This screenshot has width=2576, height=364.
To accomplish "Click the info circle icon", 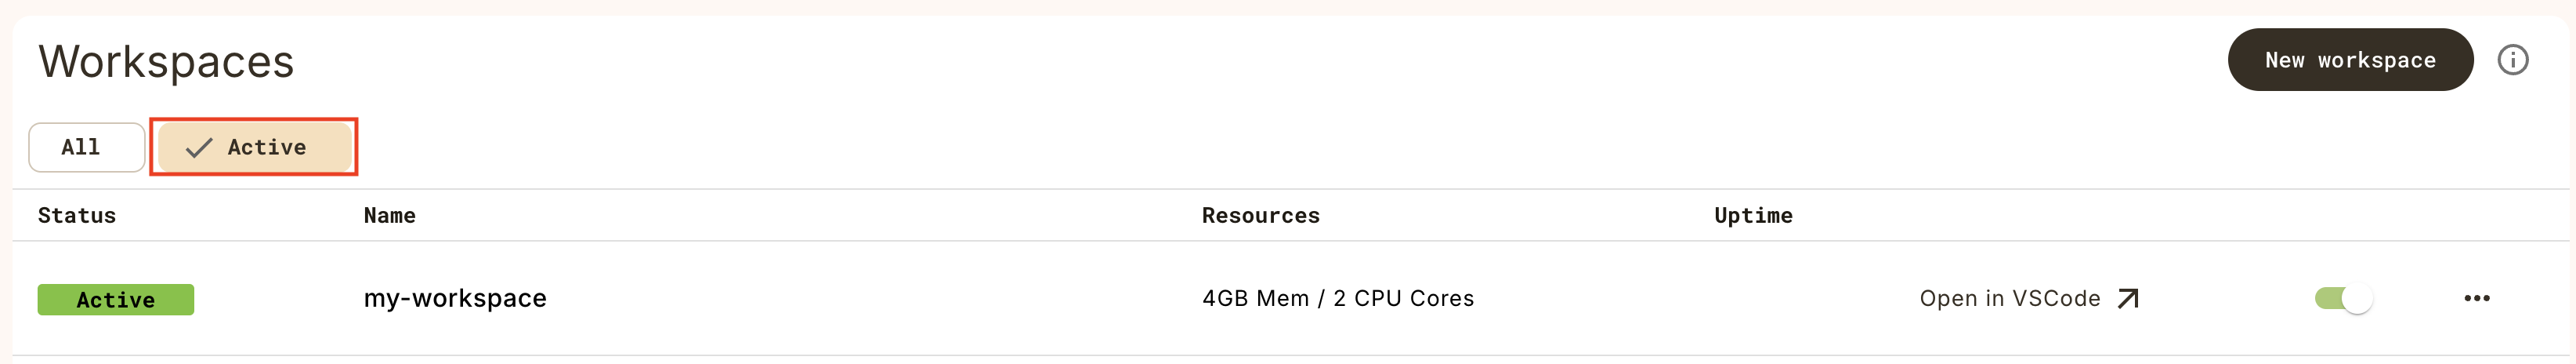I will point(2512,60).
